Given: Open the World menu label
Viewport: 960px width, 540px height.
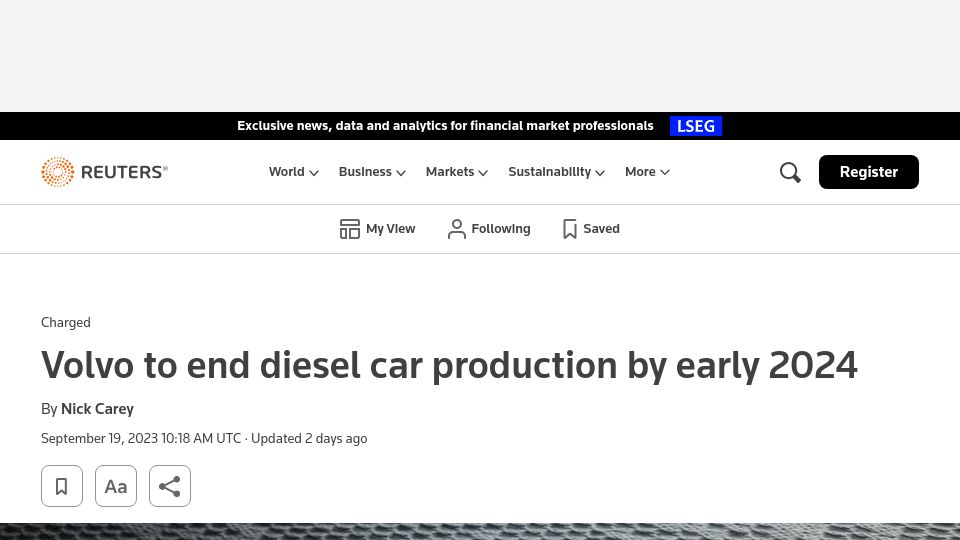Looking at the screenshot, I should (x=287, y=172).
